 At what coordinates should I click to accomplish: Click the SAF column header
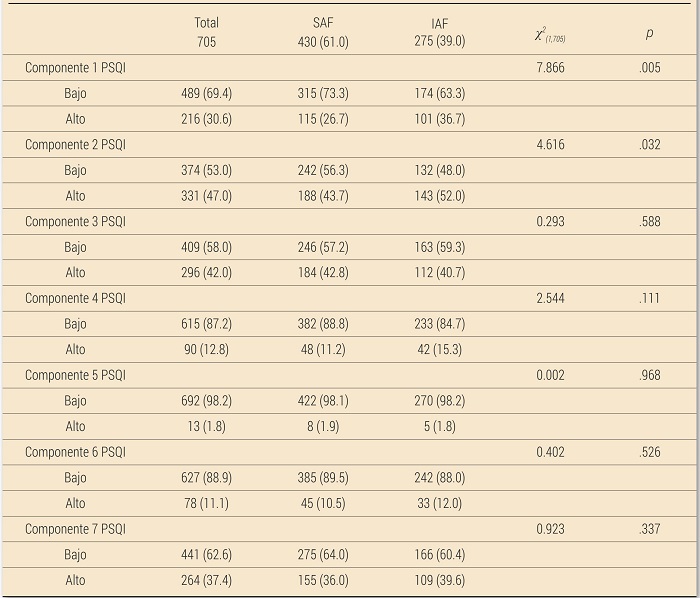322,32
